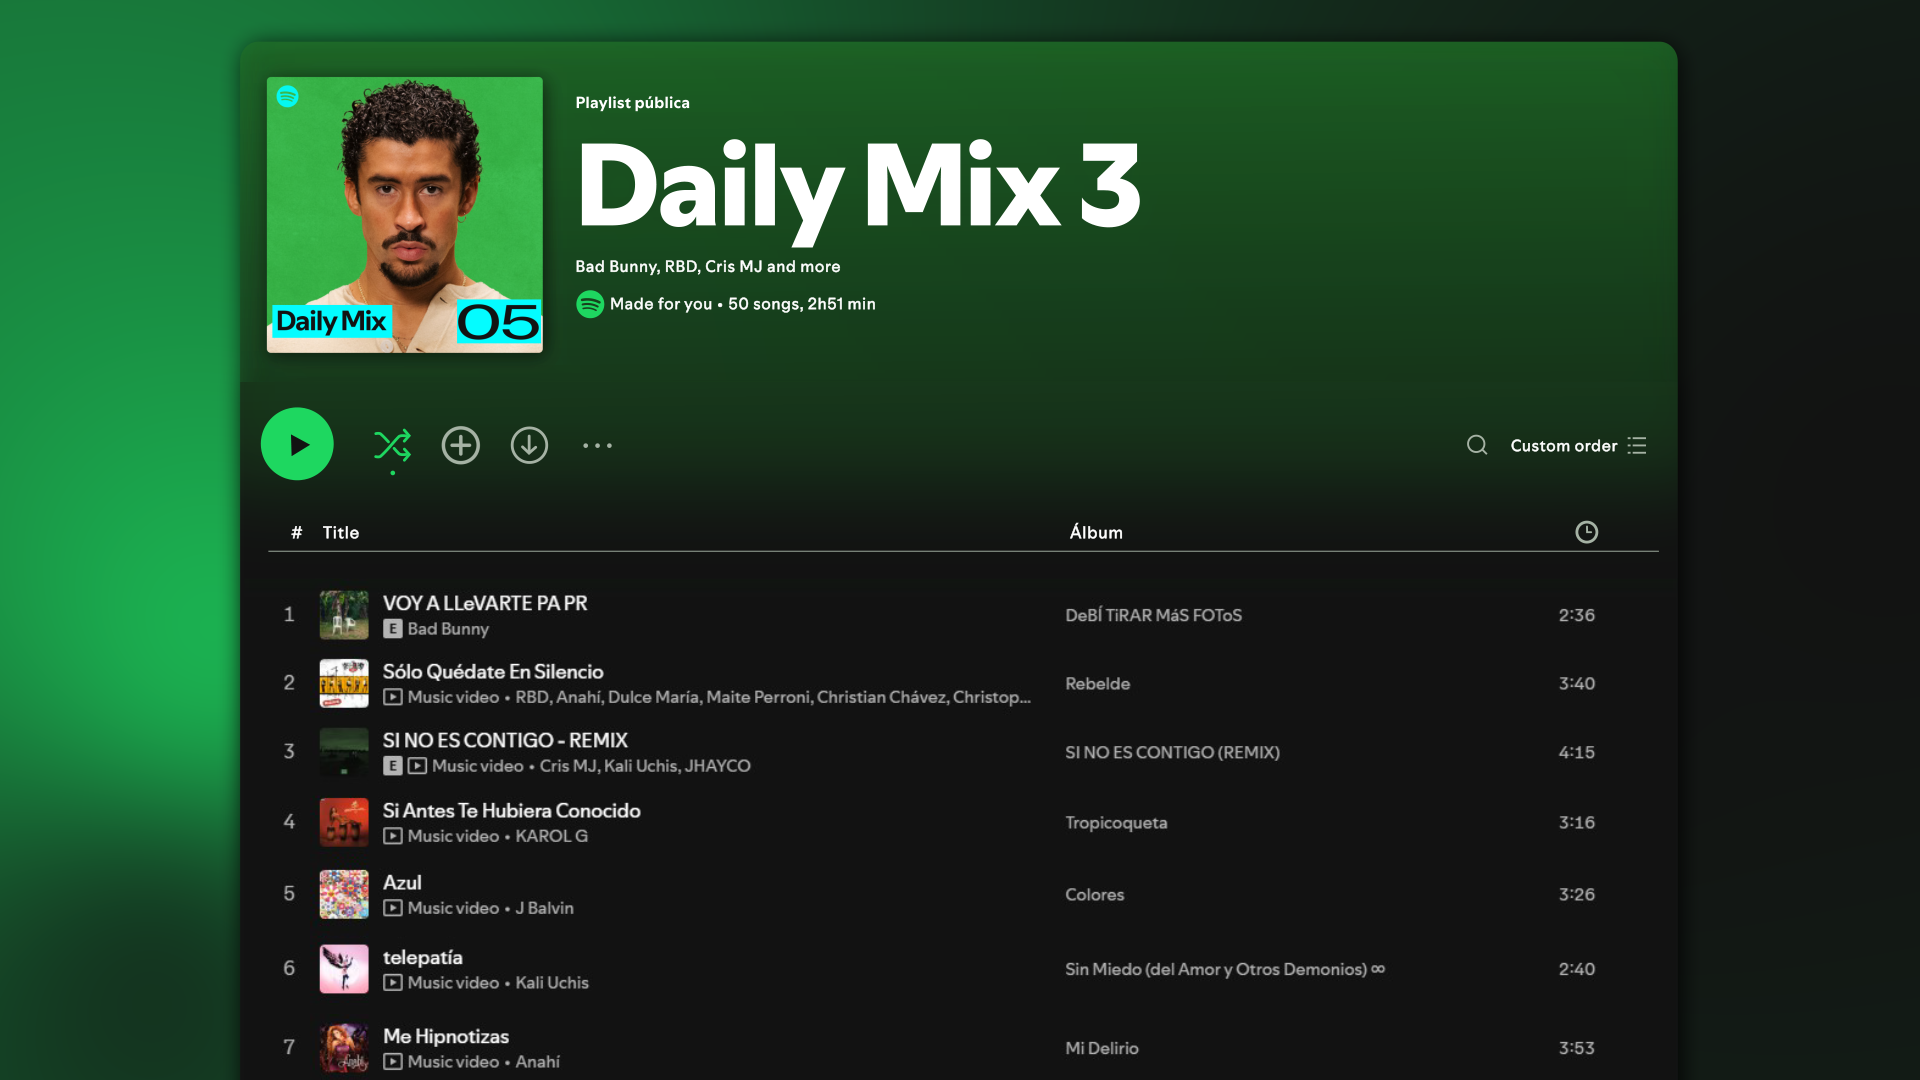
Task: Click the list view icon beside Custom order
Action: pos(1637,446)
